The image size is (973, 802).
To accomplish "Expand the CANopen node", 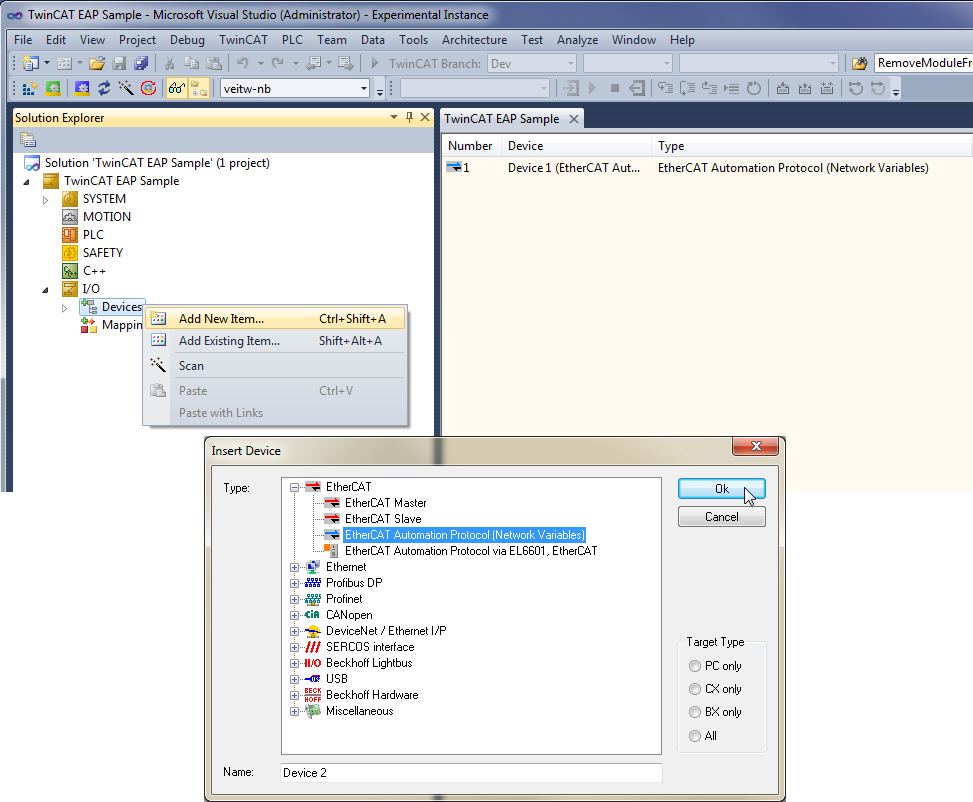I will point(295,615).
